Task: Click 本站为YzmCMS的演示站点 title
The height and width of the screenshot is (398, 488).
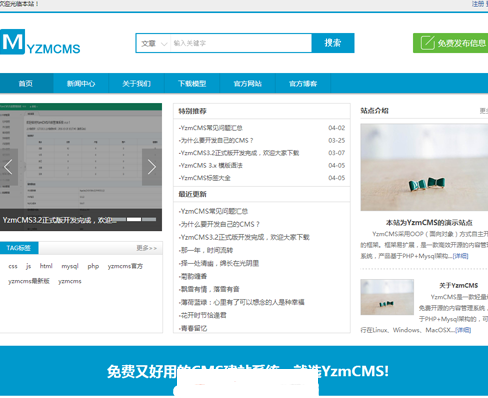Action: pyautogui.click(x=429, y=222)
